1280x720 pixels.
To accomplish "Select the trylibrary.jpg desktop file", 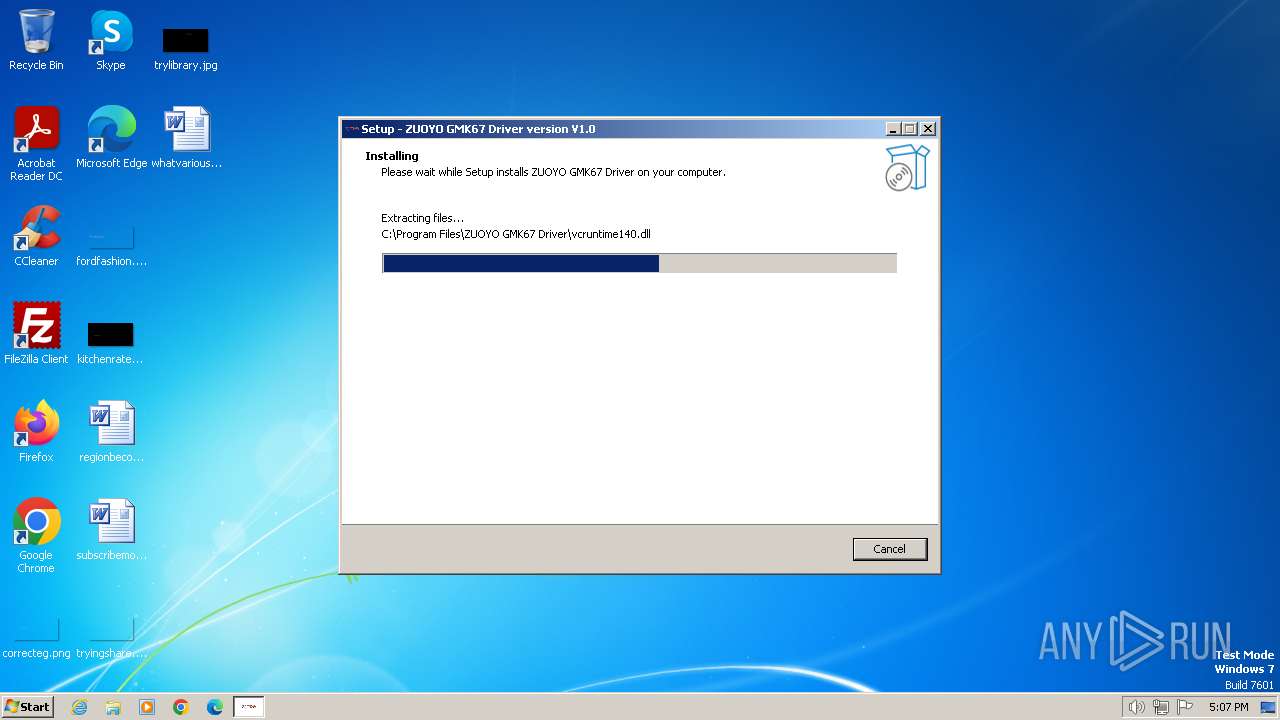I will click(x=186, y=48).
